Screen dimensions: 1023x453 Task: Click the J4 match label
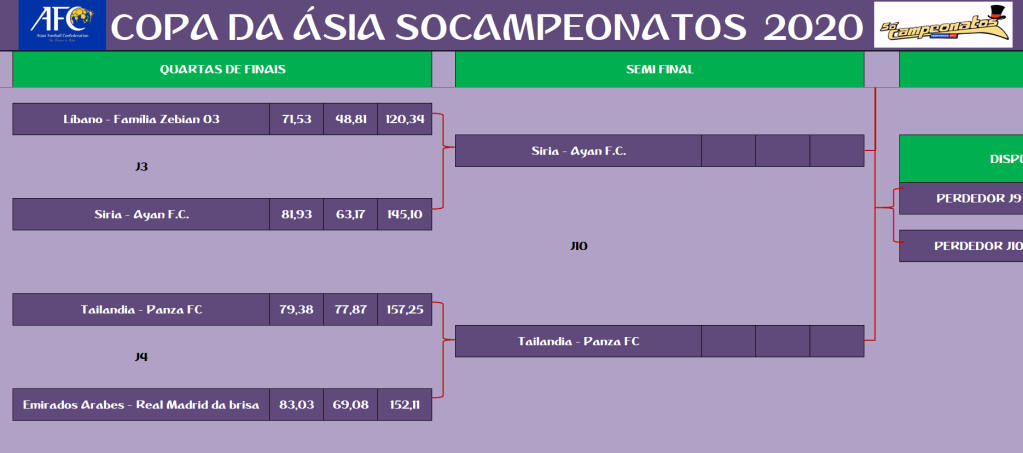(141, 357)
